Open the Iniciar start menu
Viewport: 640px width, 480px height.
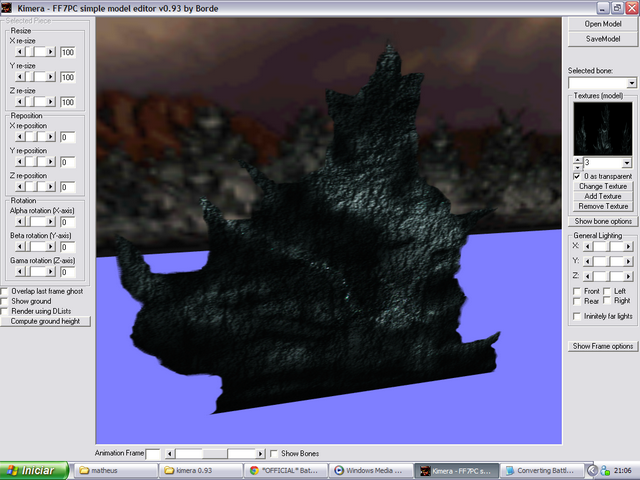tap(34, 471)
